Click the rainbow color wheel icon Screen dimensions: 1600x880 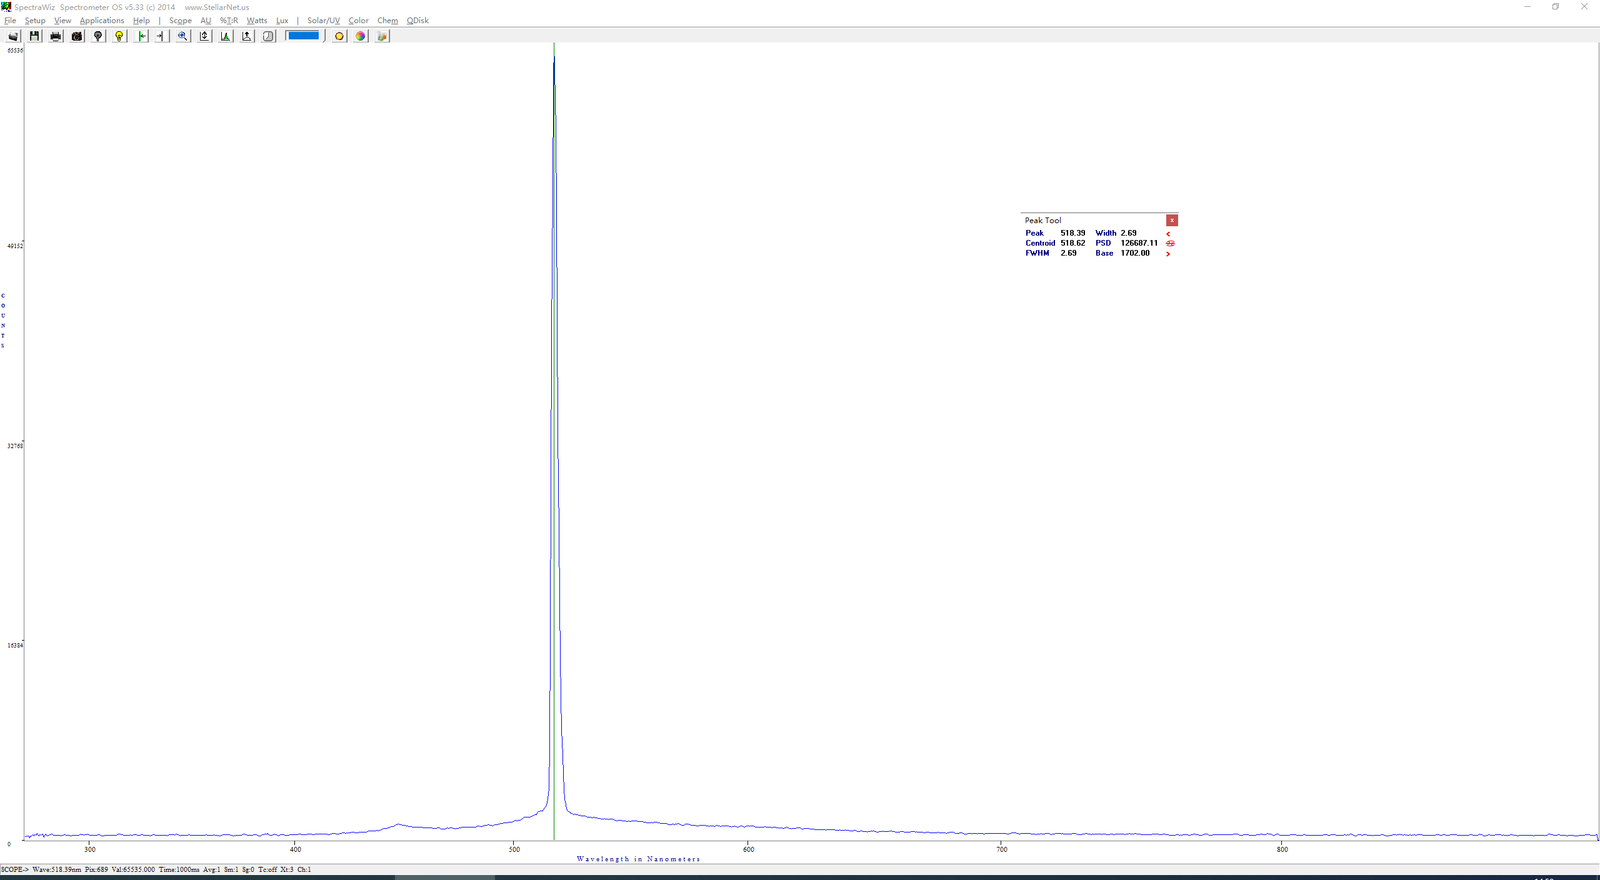pyautogui.click(x=361, y=36)
